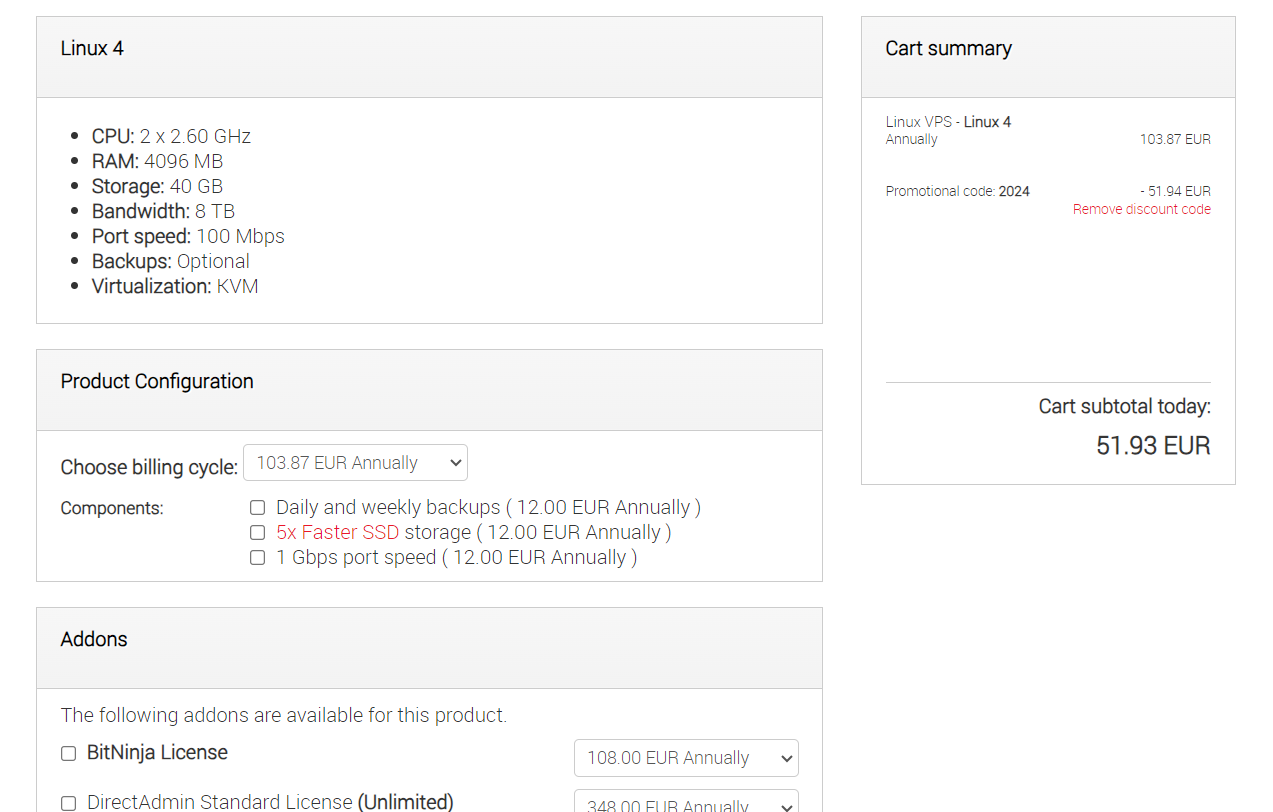1273x812 pixels.
Task: Click the Choose billing cycle label
Action: (x=149, y=467)
